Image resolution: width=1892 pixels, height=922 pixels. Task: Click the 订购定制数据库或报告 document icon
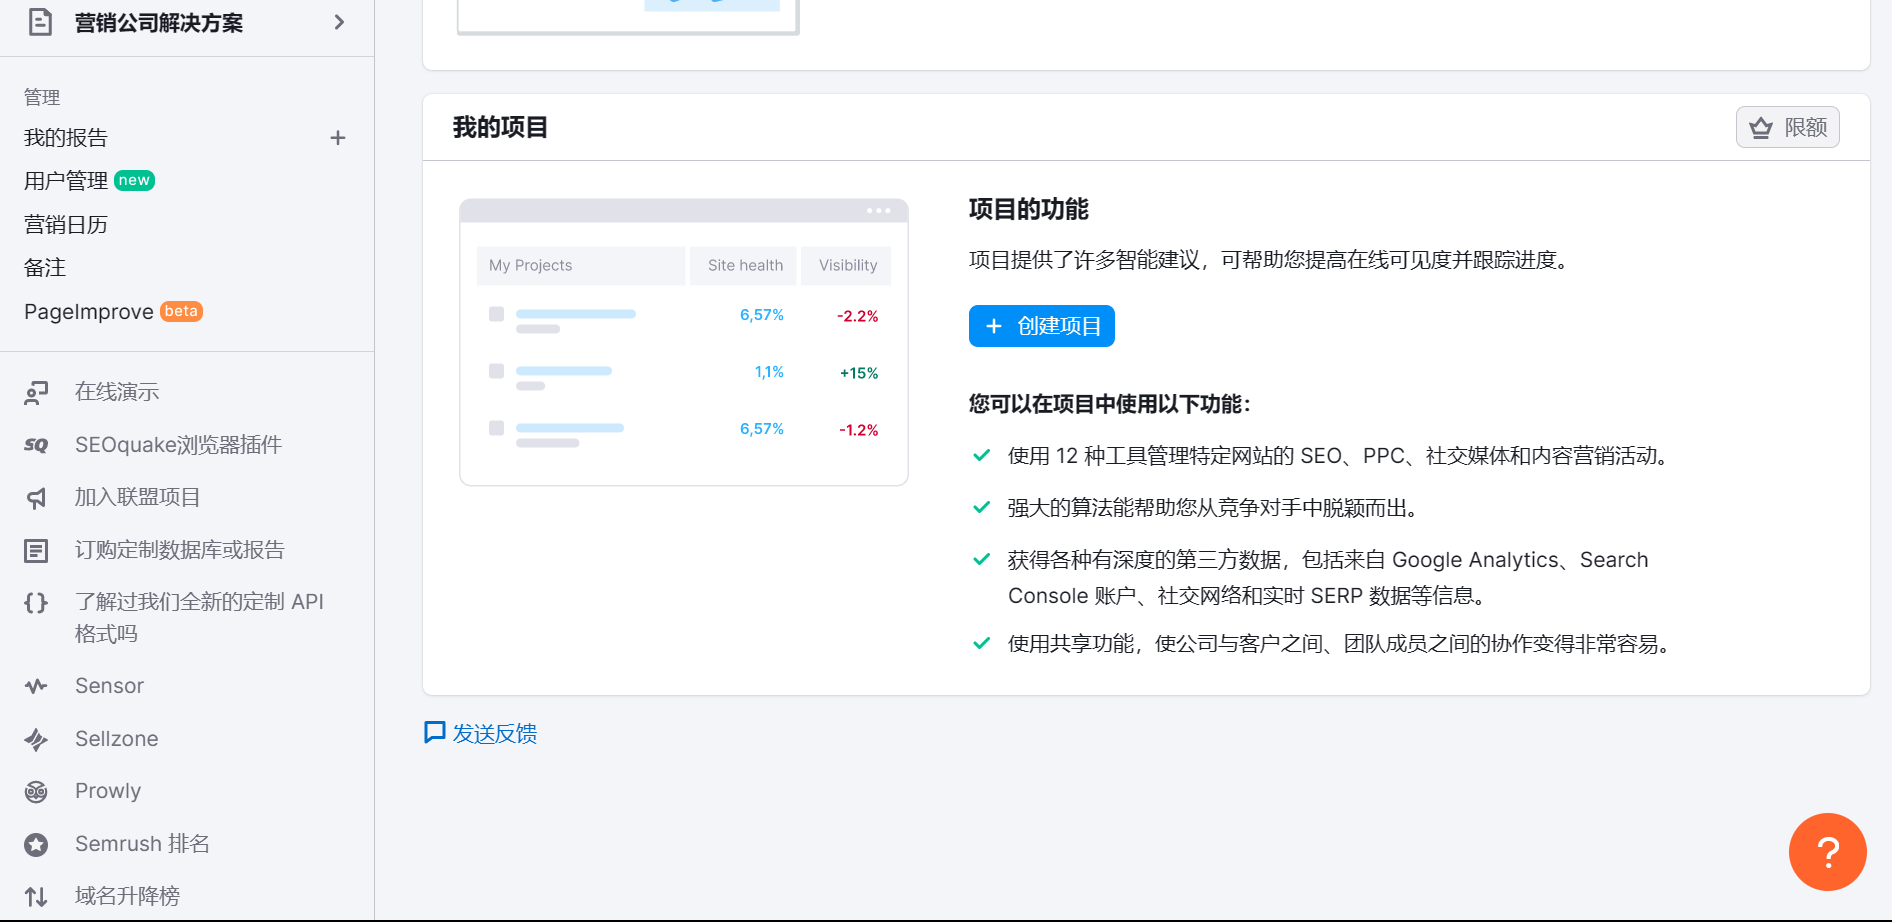(x=36, y=550)
